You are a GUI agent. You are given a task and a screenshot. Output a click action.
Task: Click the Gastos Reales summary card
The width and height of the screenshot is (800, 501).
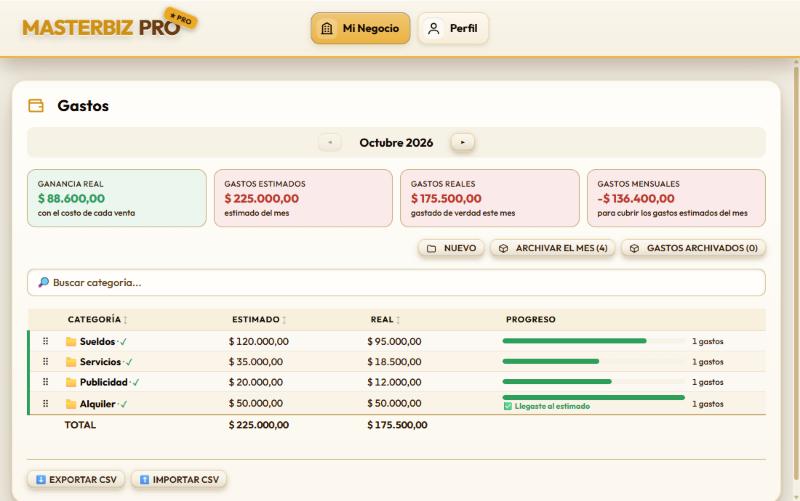(490, 198)
